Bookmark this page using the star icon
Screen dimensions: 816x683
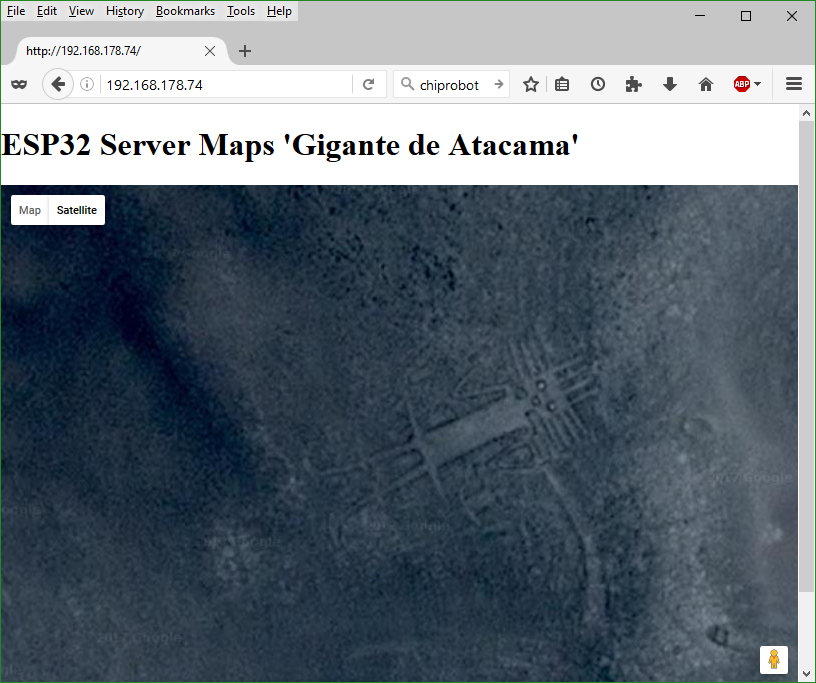click(531, 85)
